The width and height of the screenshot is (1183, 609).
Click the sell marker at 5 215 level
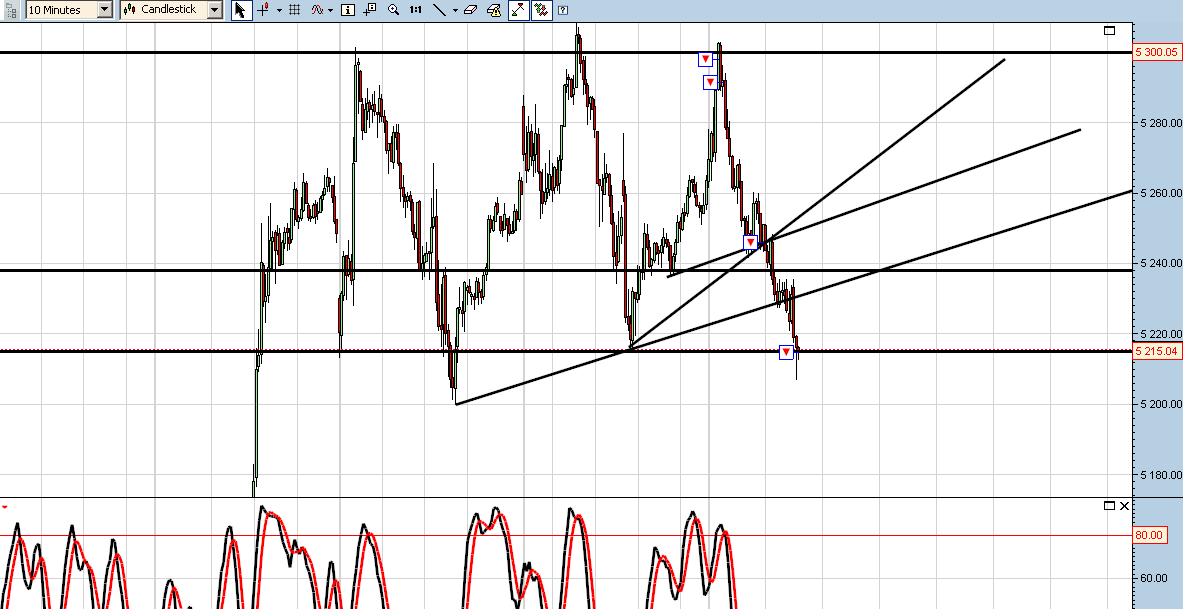[786, 352]
